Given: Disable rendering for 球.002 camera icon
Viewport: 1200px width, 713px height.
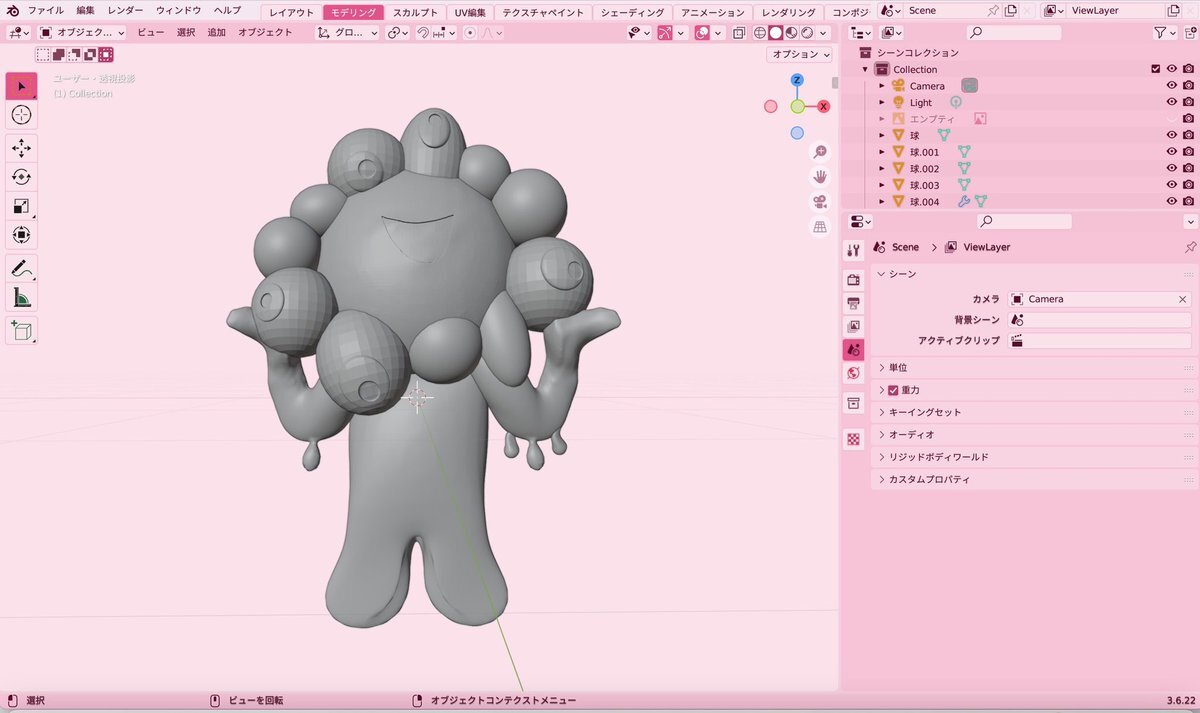Looking at the screenshot, I should (1188, 168).
